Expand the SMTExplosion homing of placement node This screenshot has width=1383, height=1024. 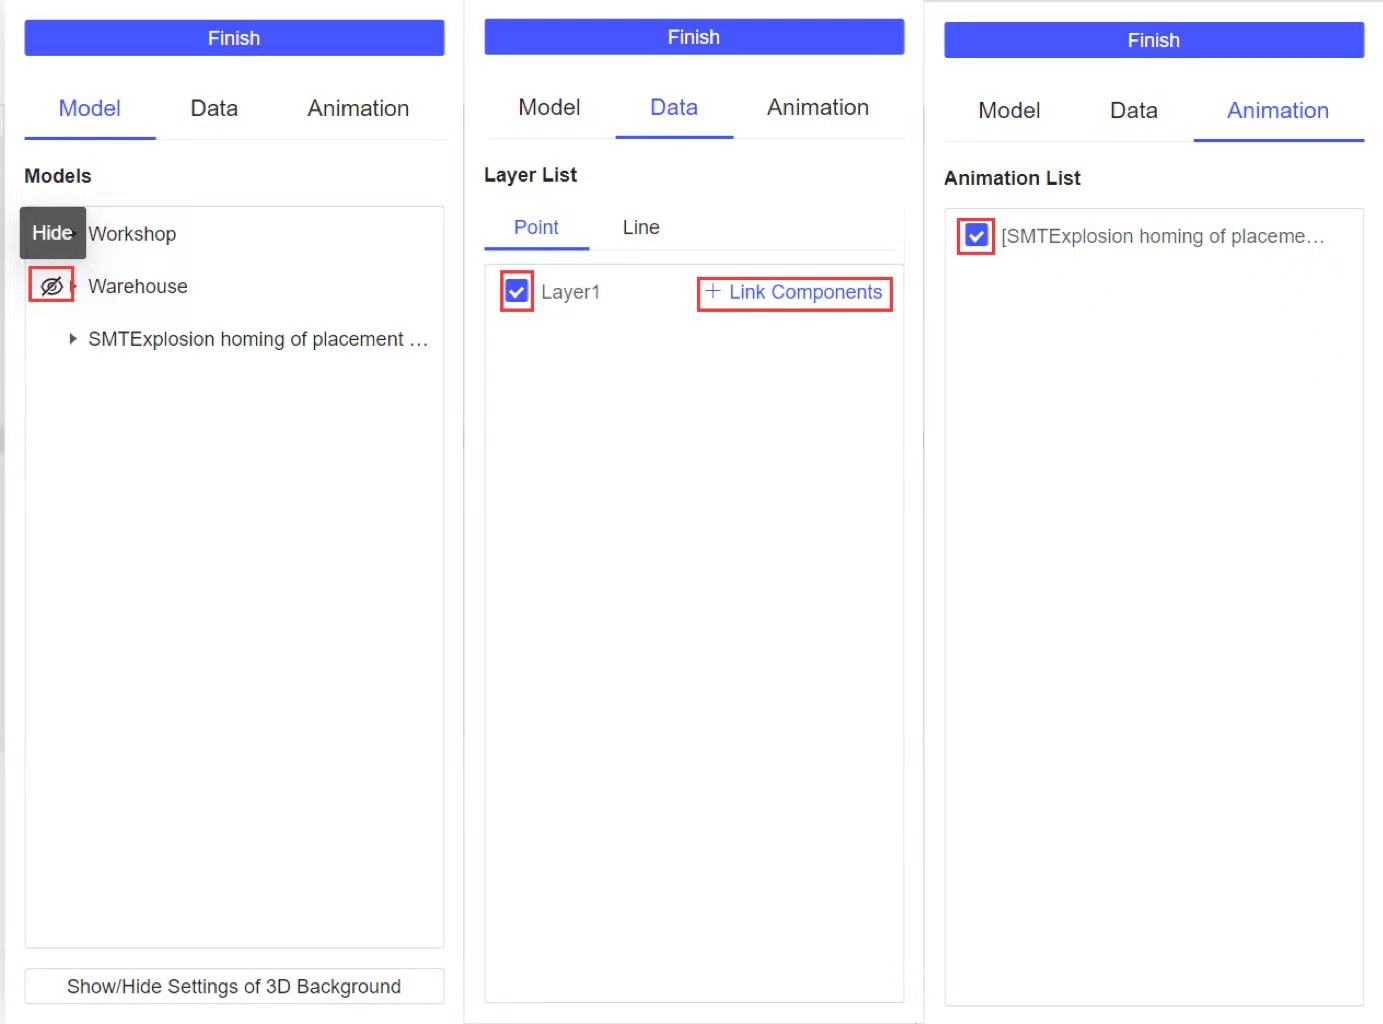[73, 339]
